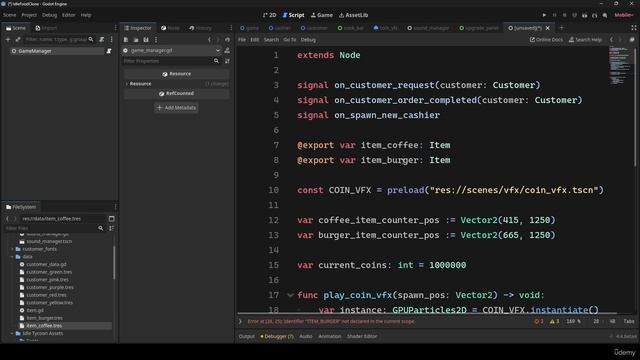The width and height of the screenshot is (640, 360).
Task: Open the Debugger bottom panel
Action: (x=277, y=336)
